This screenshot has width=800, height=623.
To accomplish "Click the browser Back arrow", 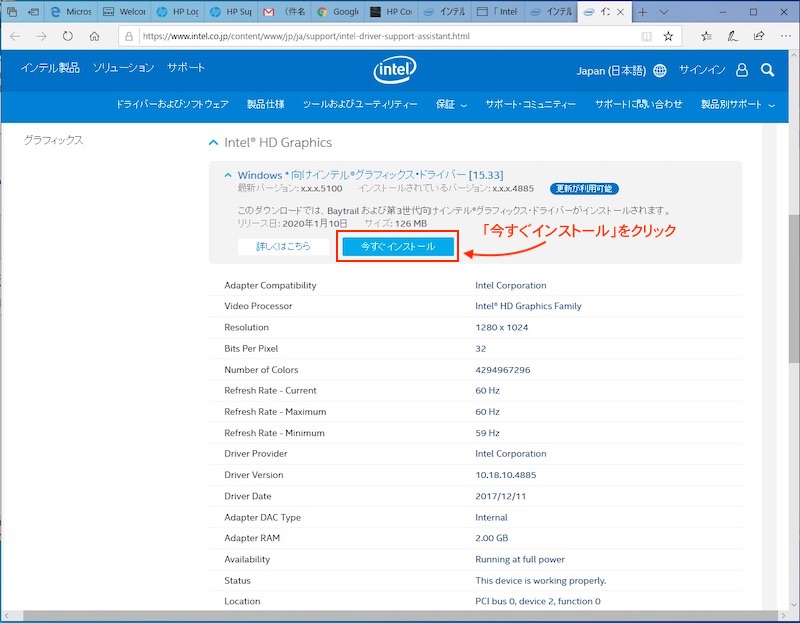I will pyautogui.click(x=15, y=36).
